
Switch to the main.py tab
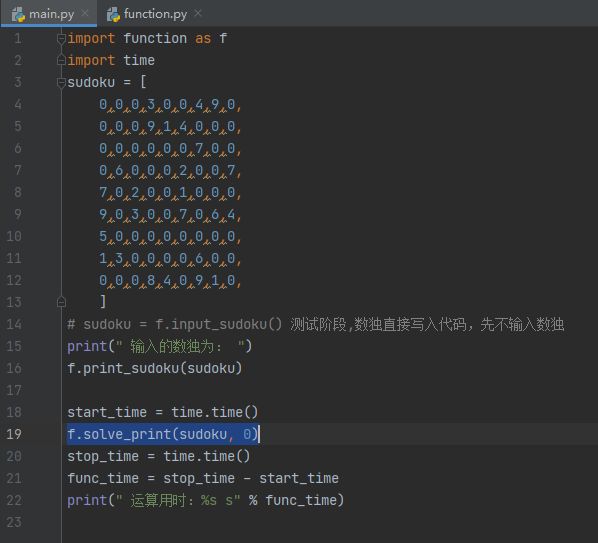click(x=49, y=14)
